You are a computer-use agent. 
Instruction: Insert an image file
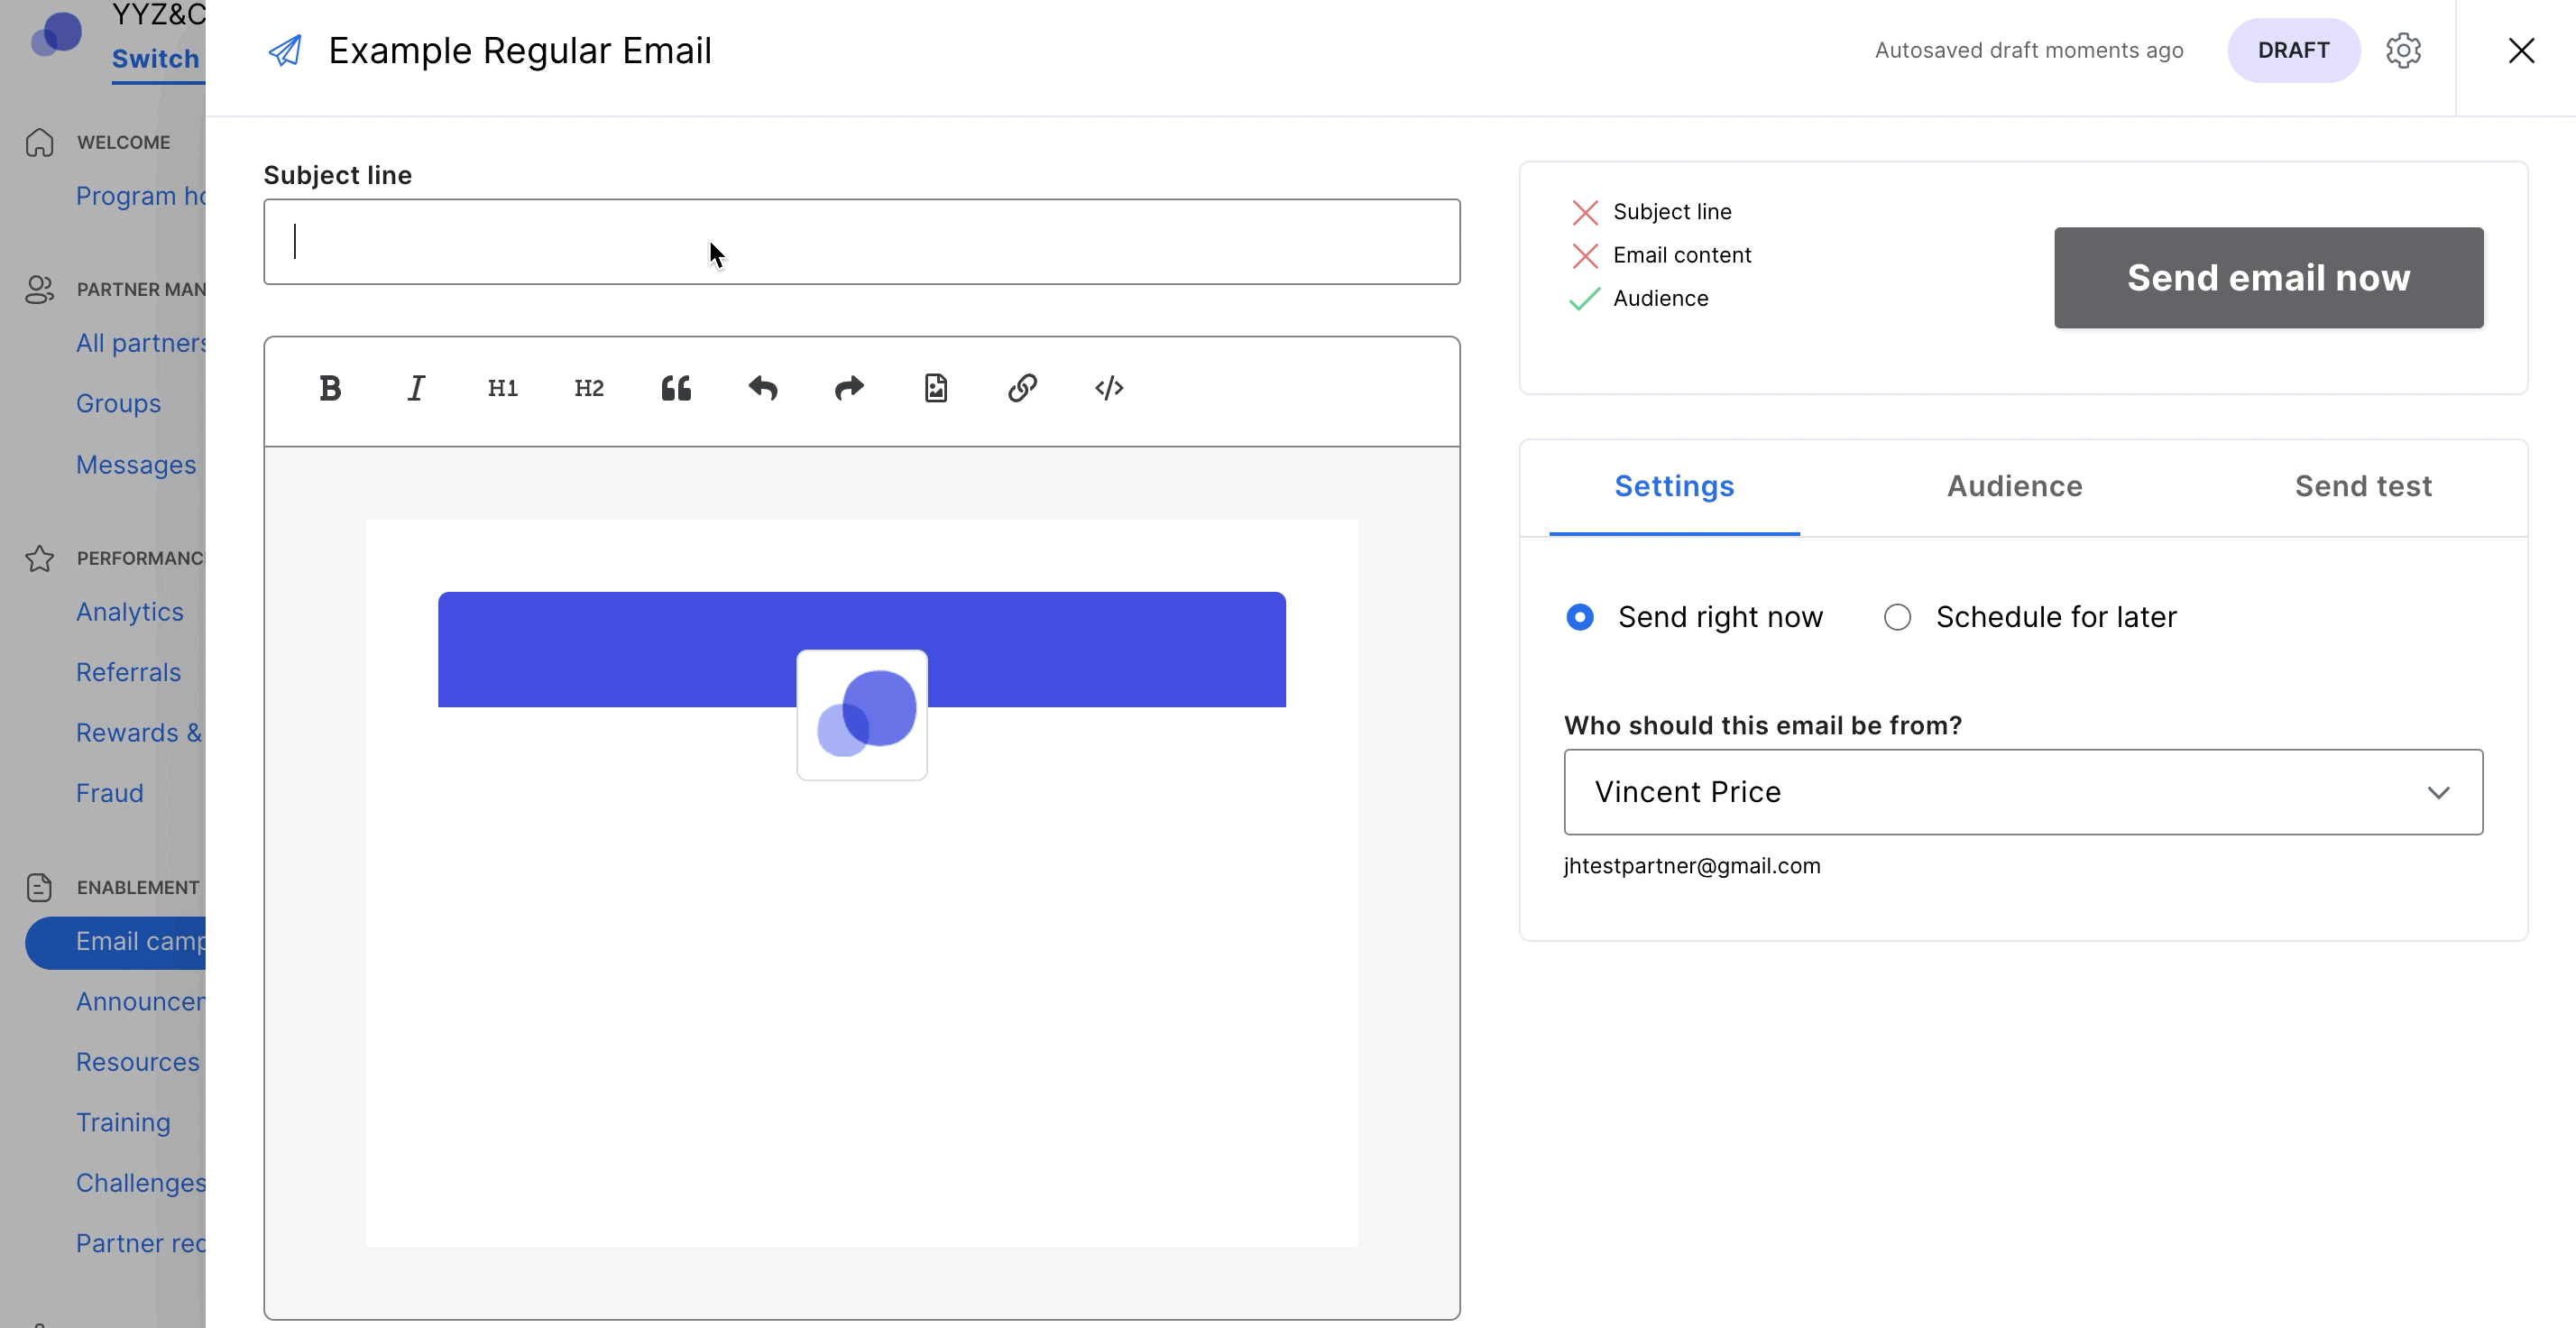tap(936, 388)
